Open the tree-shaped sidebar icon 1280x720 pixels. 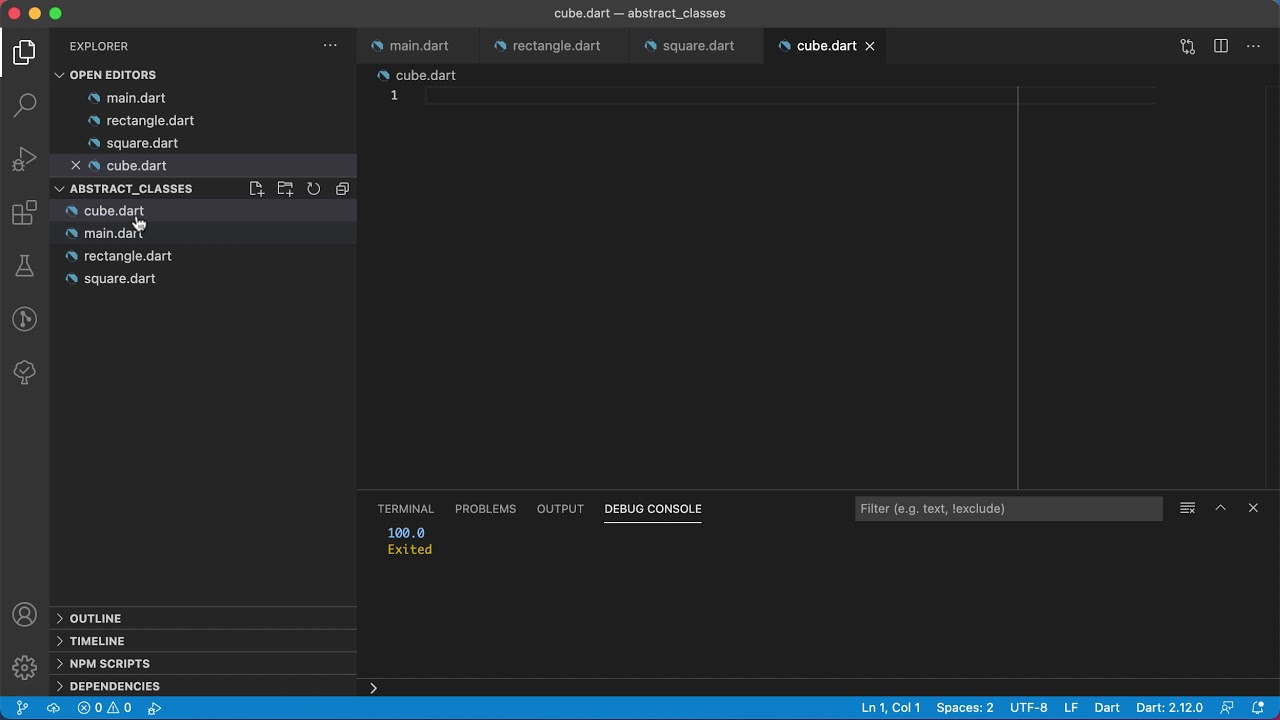click(x=25, y=372)
